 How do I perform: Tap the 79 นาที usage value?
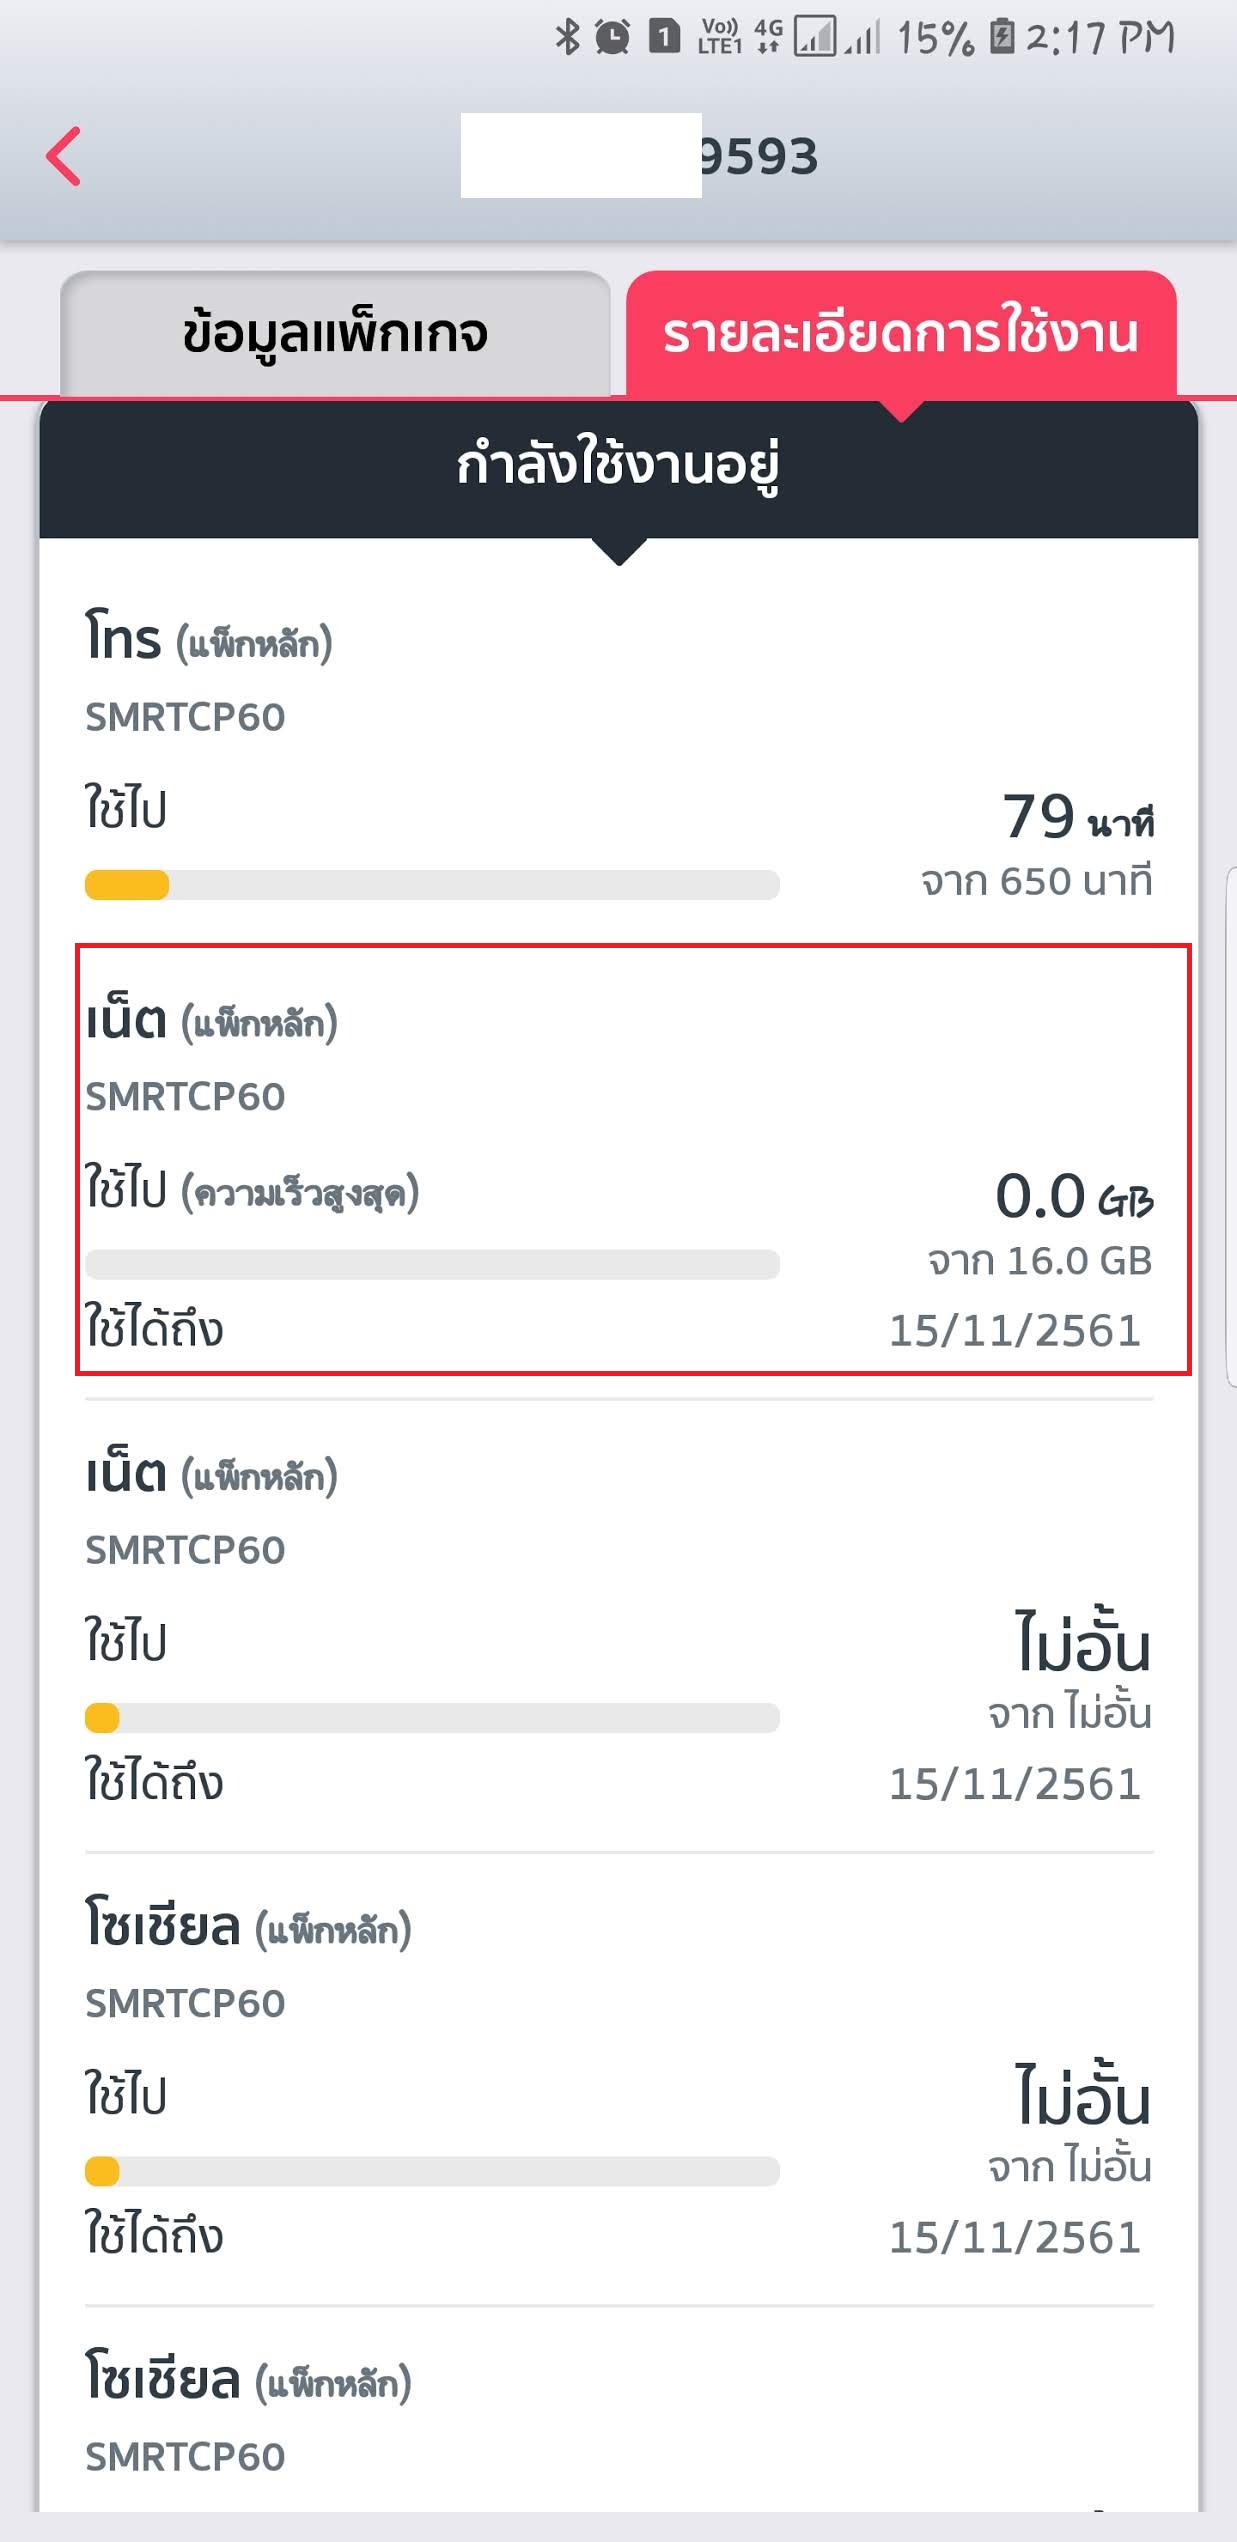[1076, 817]
